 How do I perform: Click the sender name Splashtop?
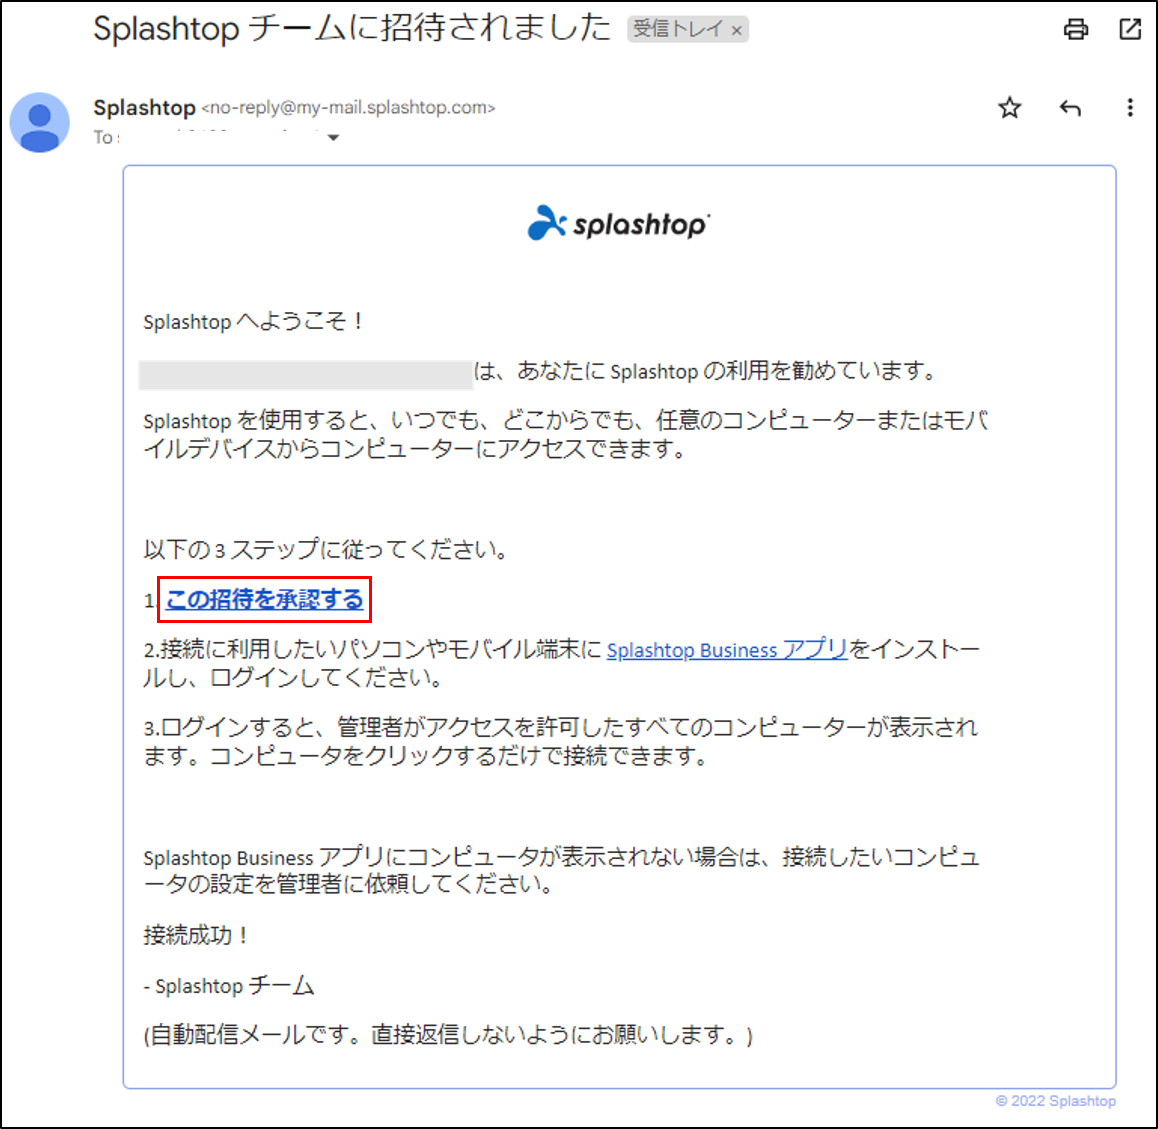143,108
